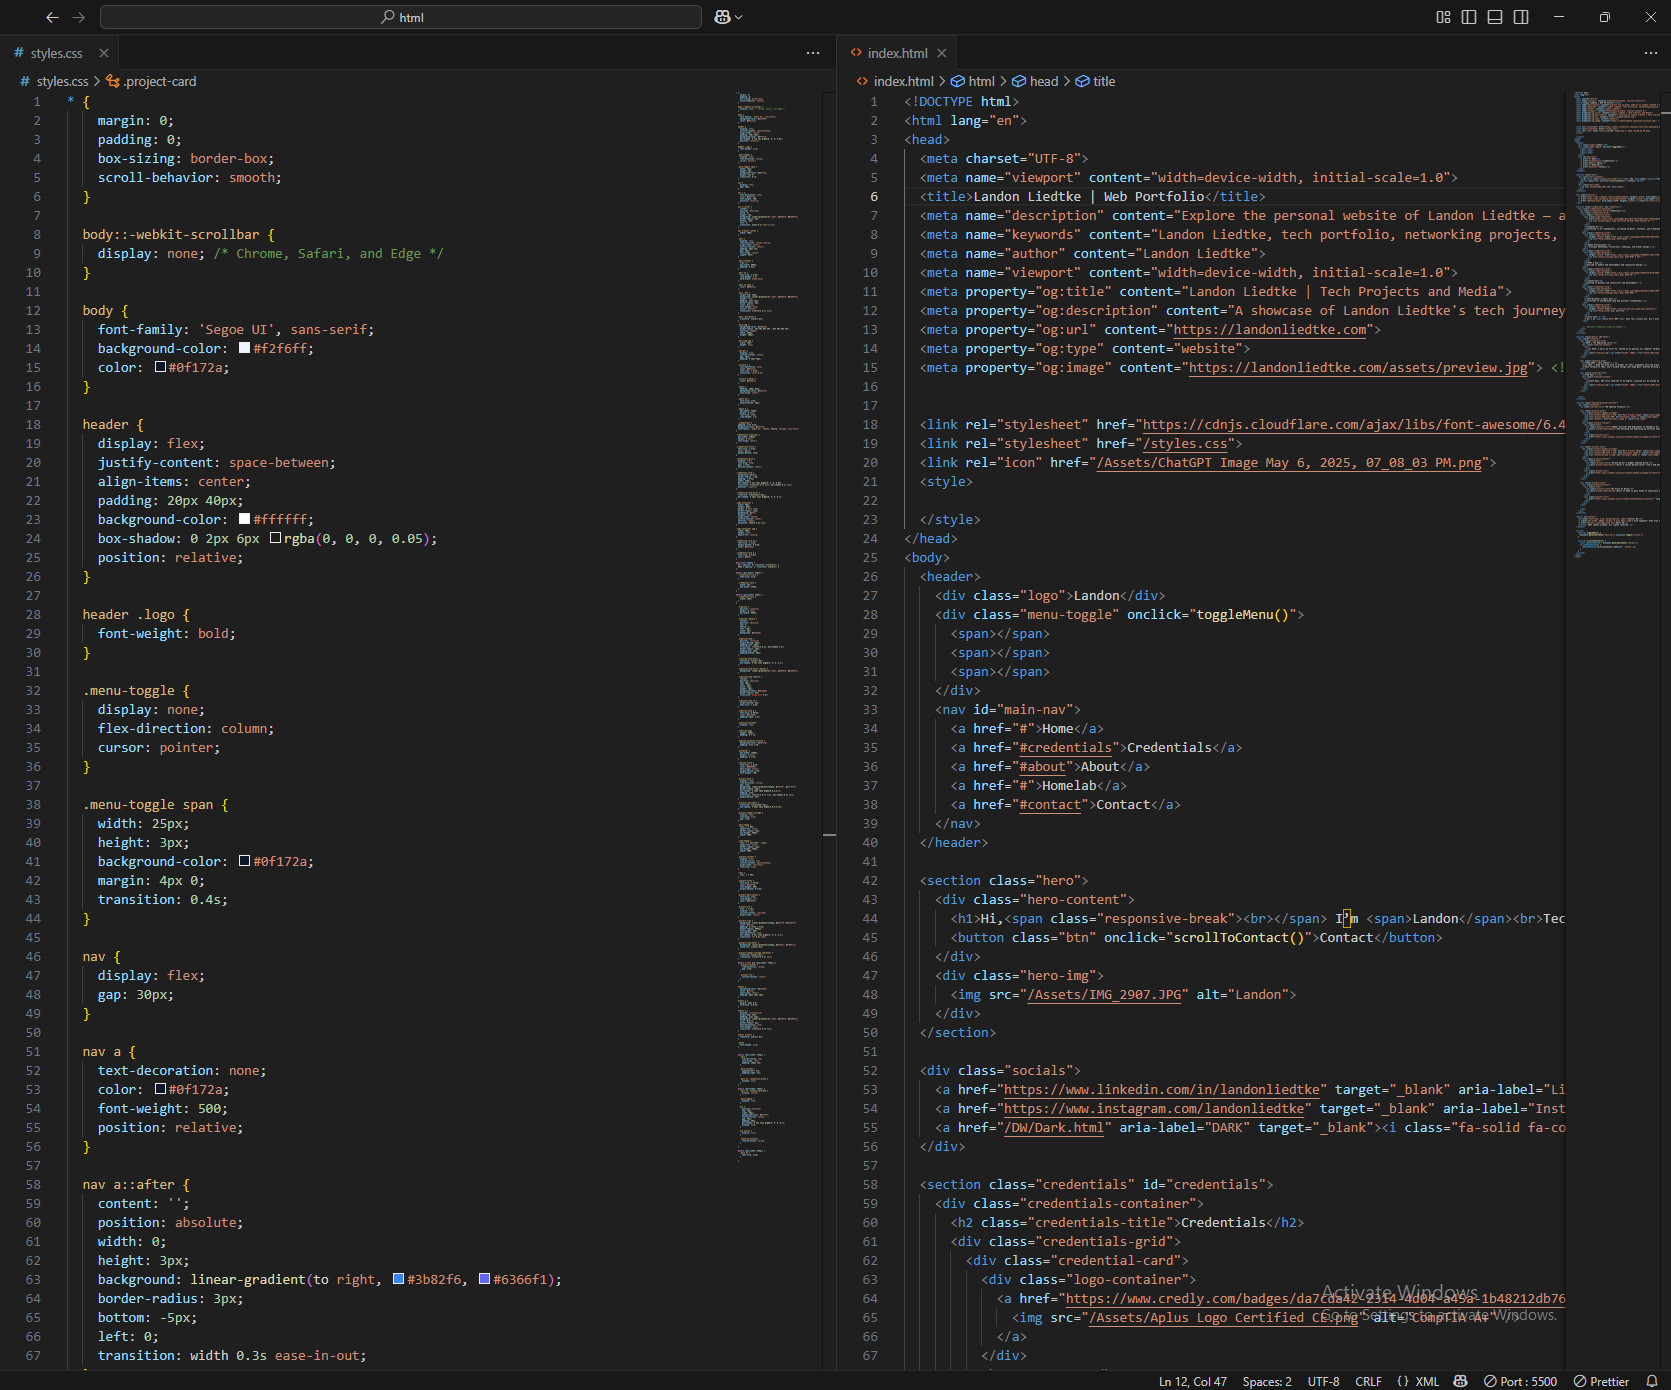
Task: Change end of line sequence CRLF
Action: [1368, 1381]
